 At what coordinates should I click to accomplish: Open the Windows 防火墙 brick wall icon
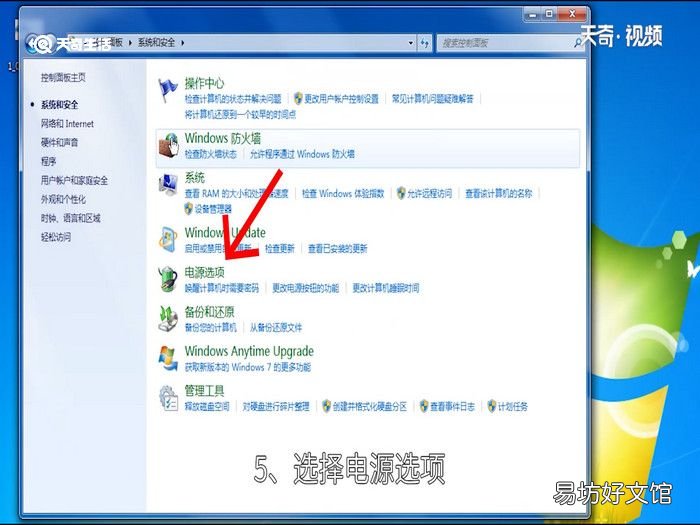169,145
